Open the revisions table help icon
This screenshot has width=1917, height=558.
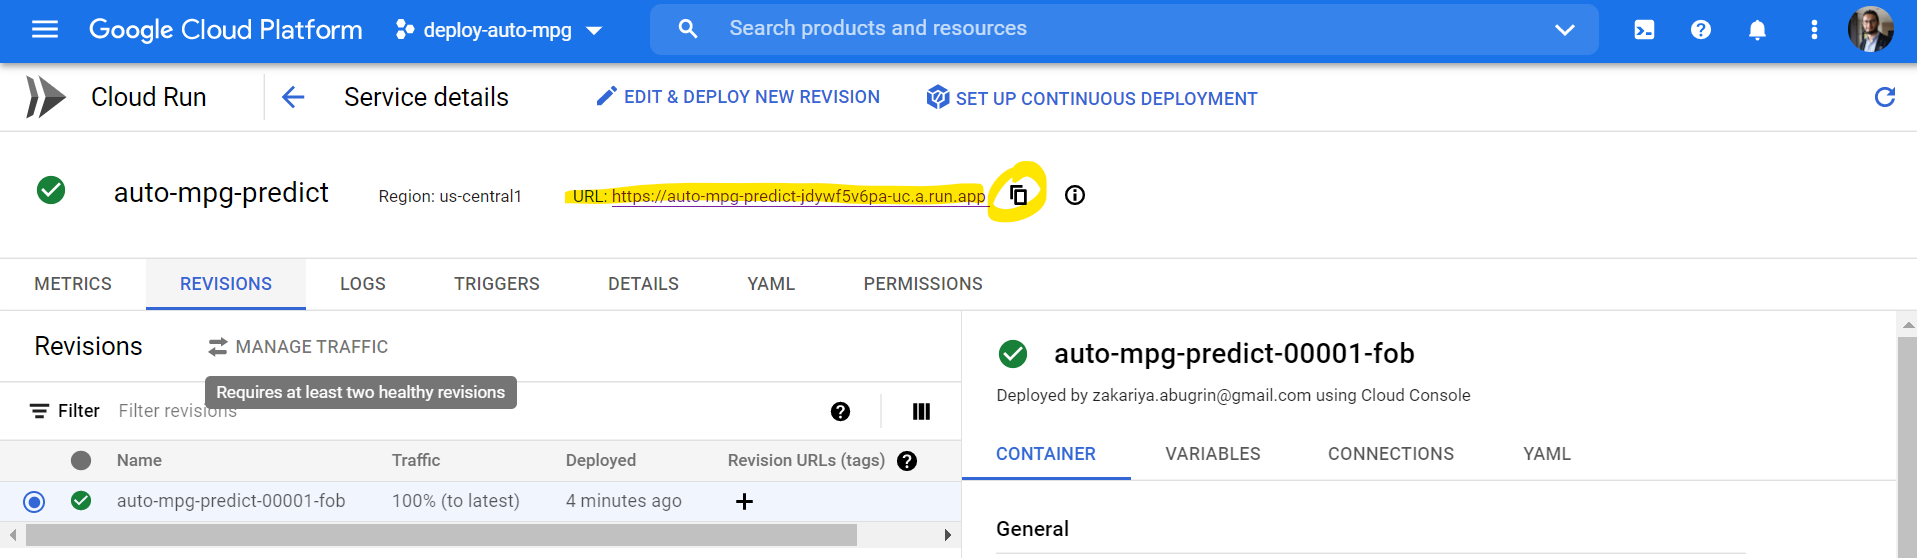[x=840, y=411]
